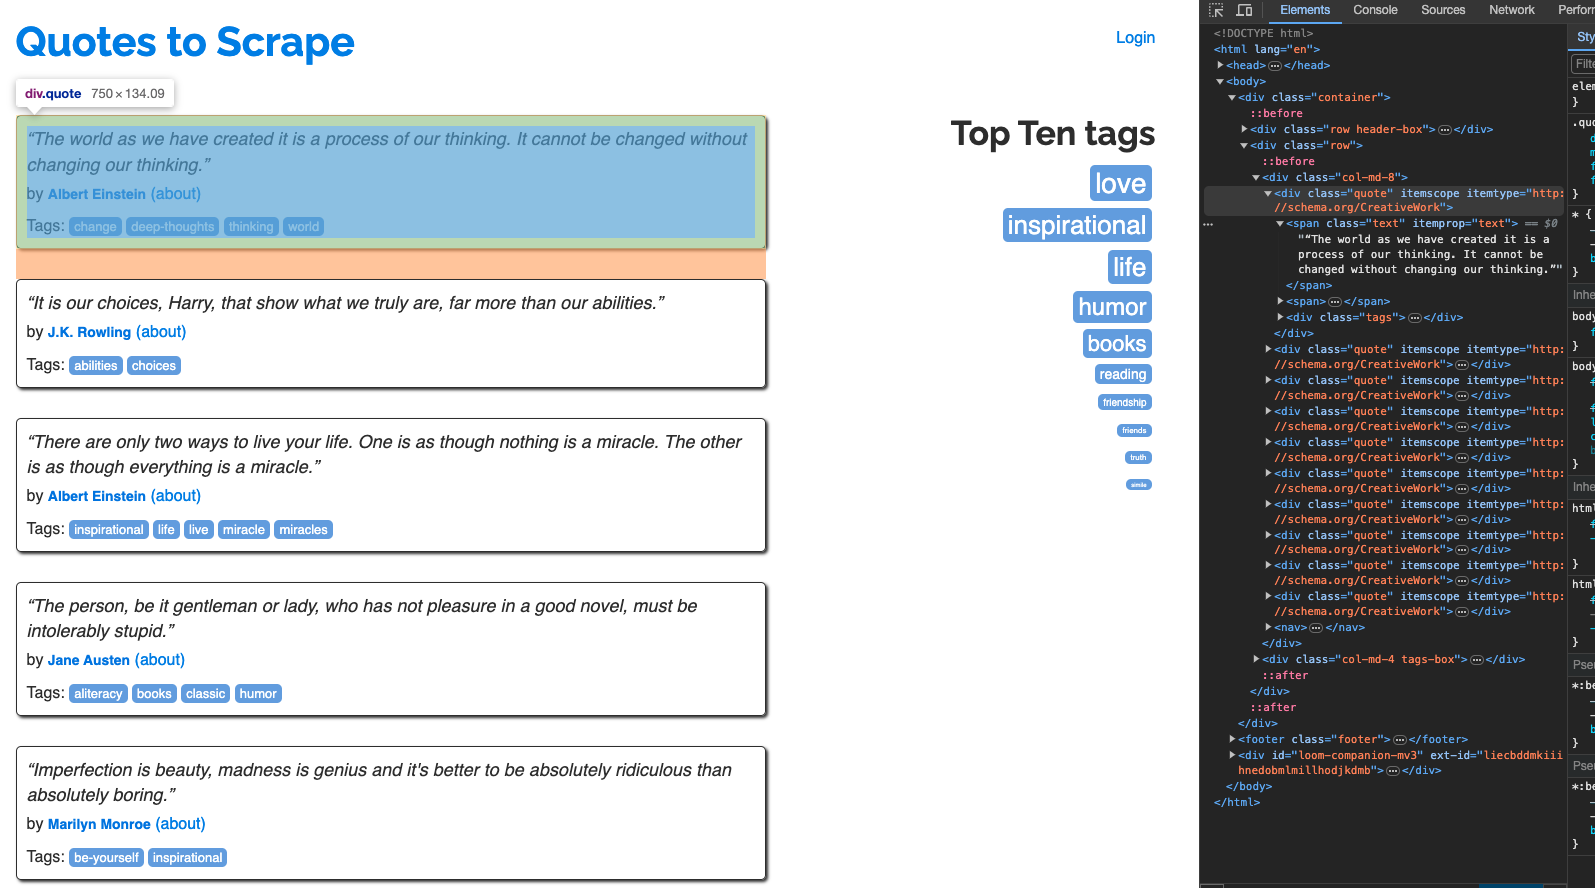
Task: Activate the inspect element picker icon
Action: point(1216,10)
